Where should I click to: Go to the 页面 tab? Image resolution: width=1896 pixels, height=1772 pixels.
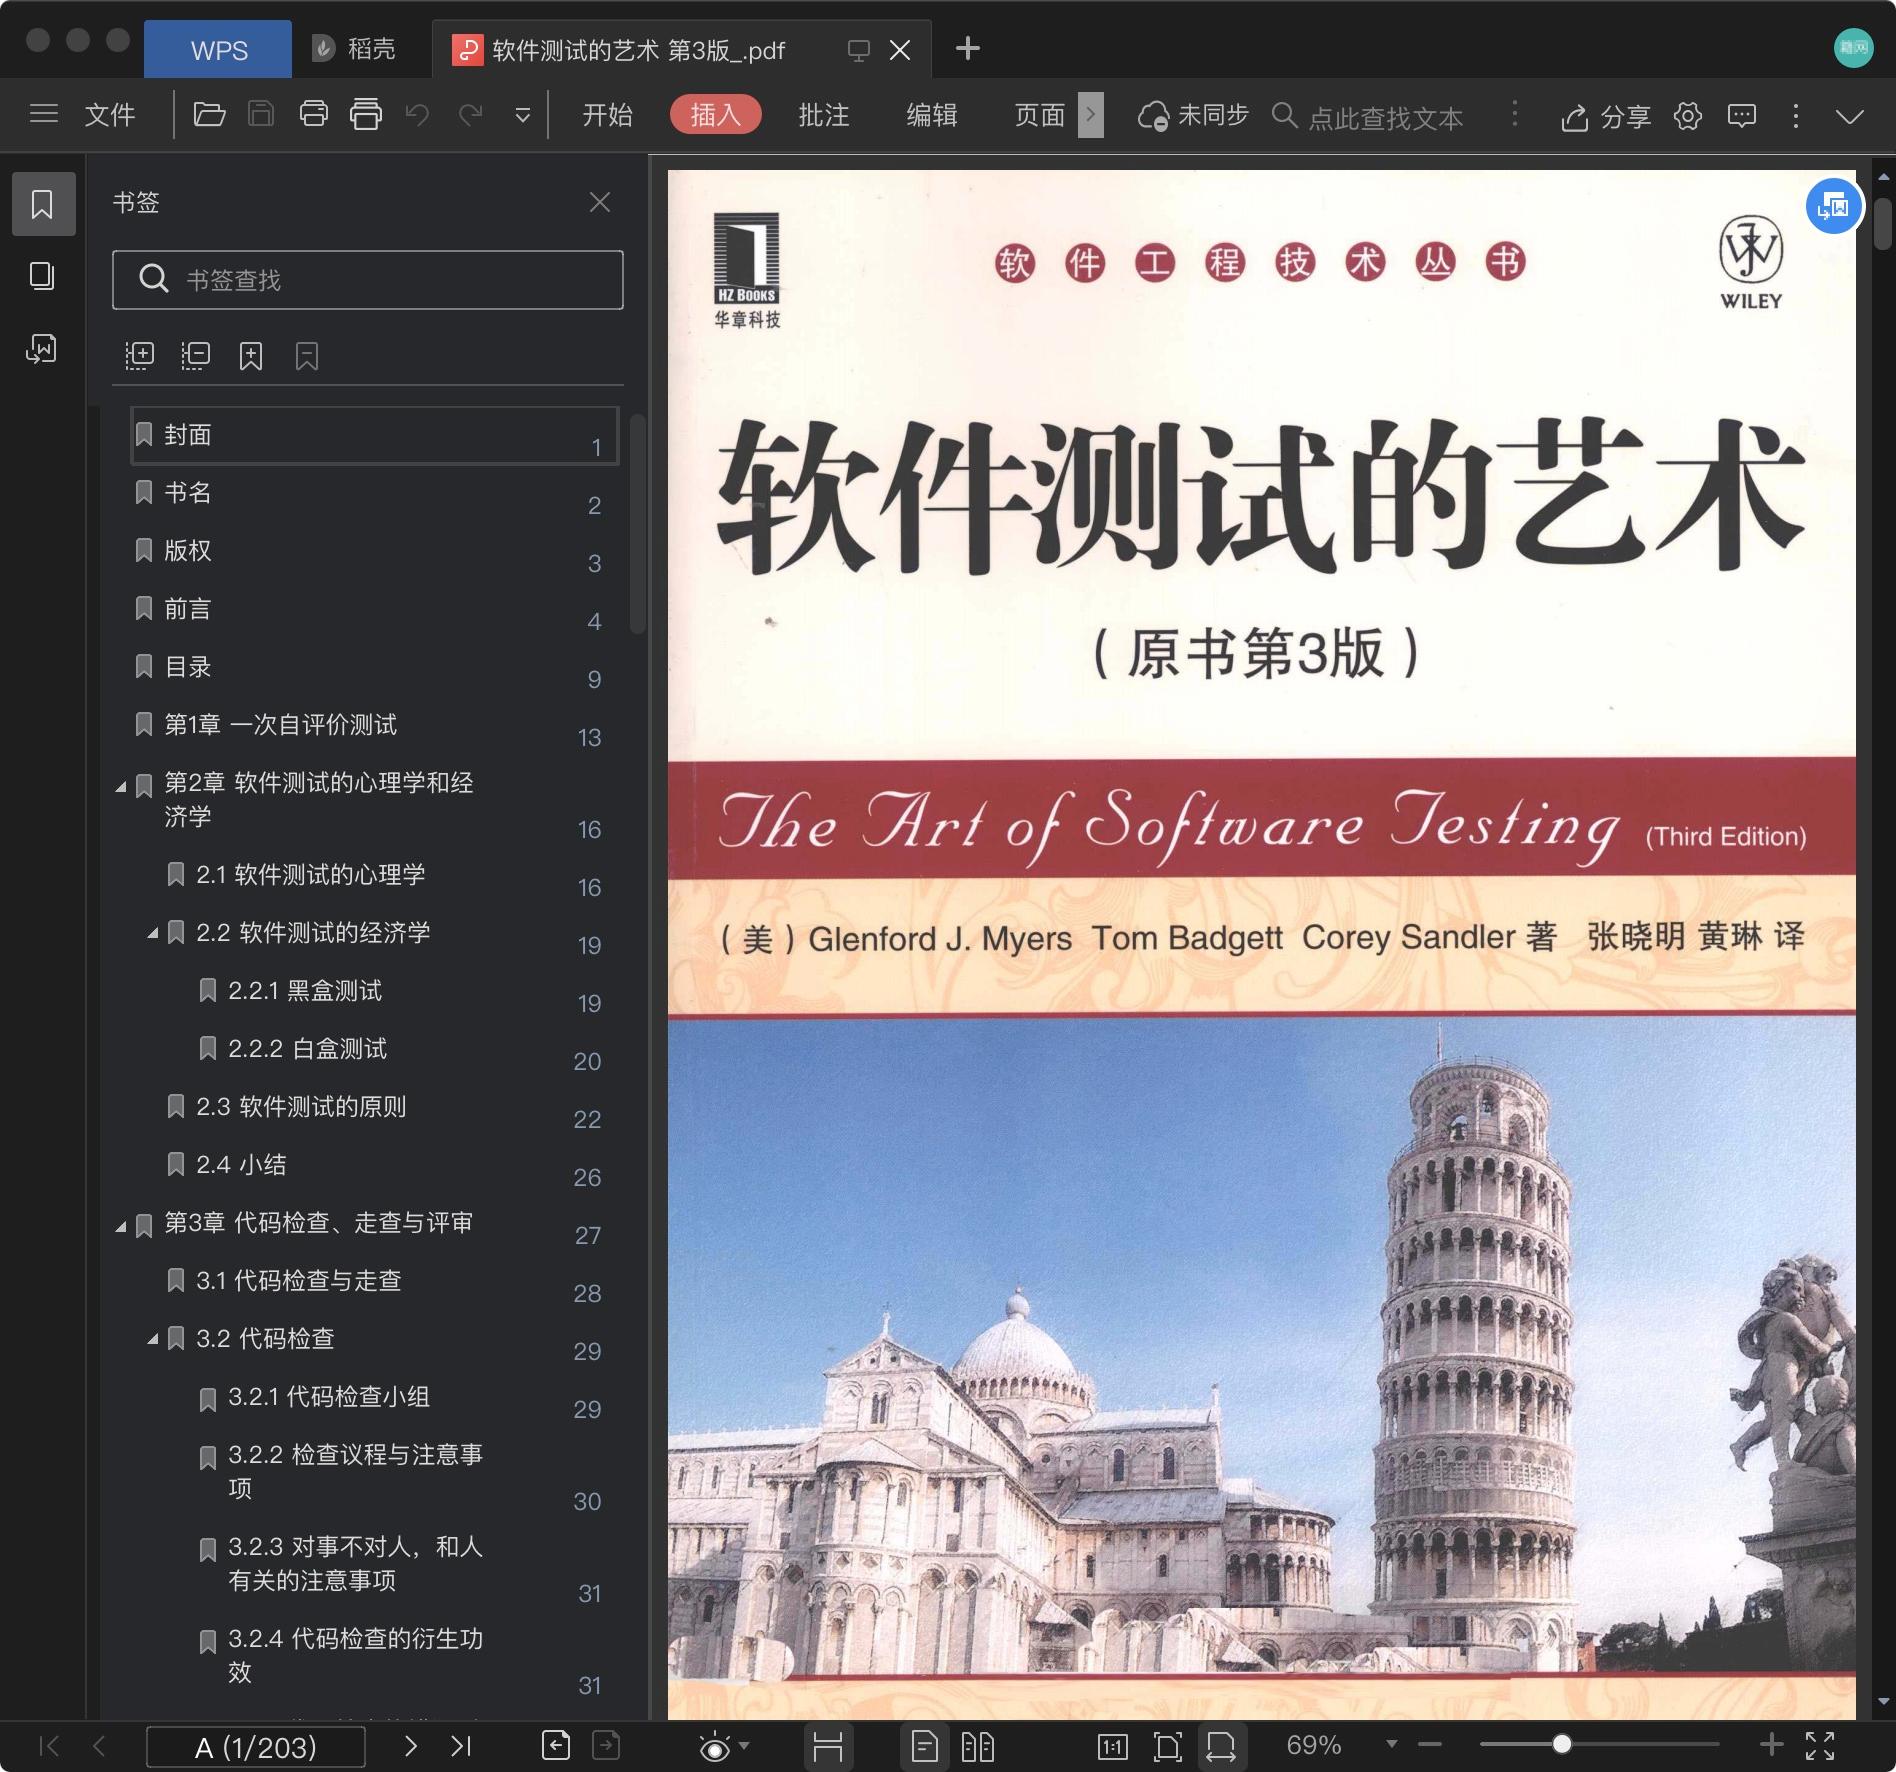pyautogui.click(x=1040, y=115)
